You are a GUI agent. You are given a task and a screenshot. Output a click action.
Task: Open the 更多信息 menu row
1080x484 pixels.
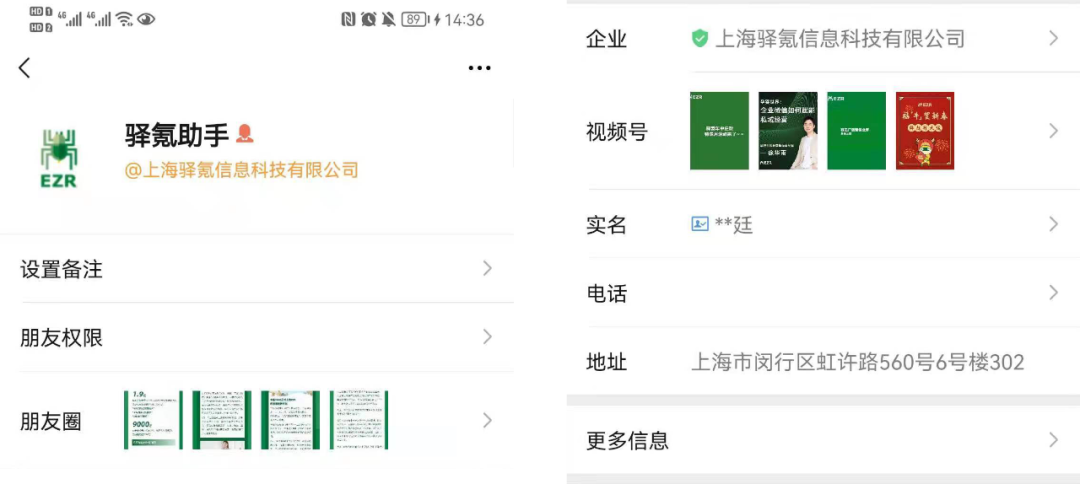click(823, 440)
